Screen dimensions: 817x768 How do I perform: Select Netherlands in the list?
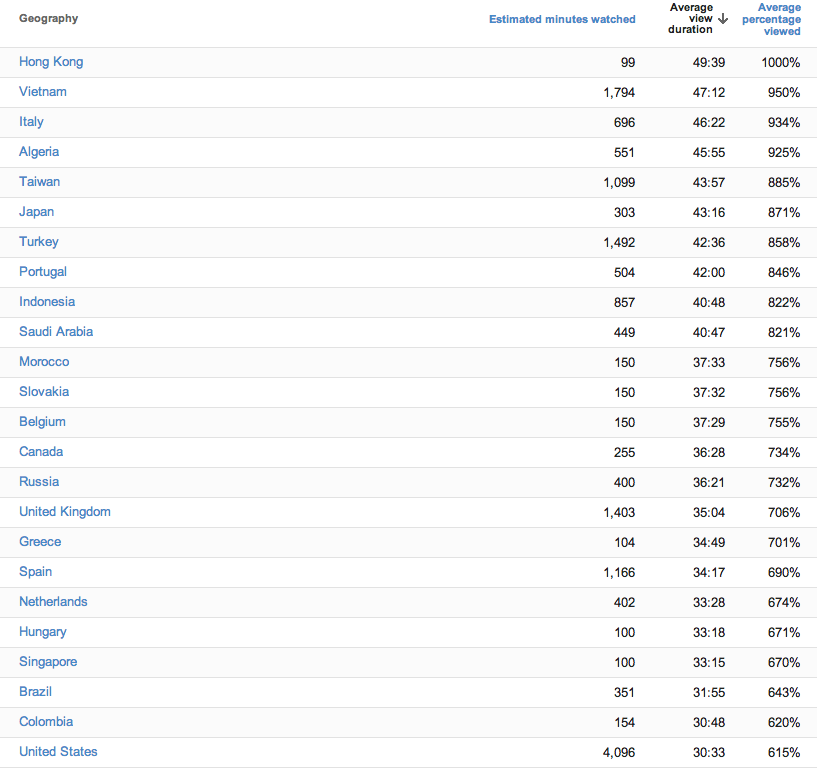(53, 602)
